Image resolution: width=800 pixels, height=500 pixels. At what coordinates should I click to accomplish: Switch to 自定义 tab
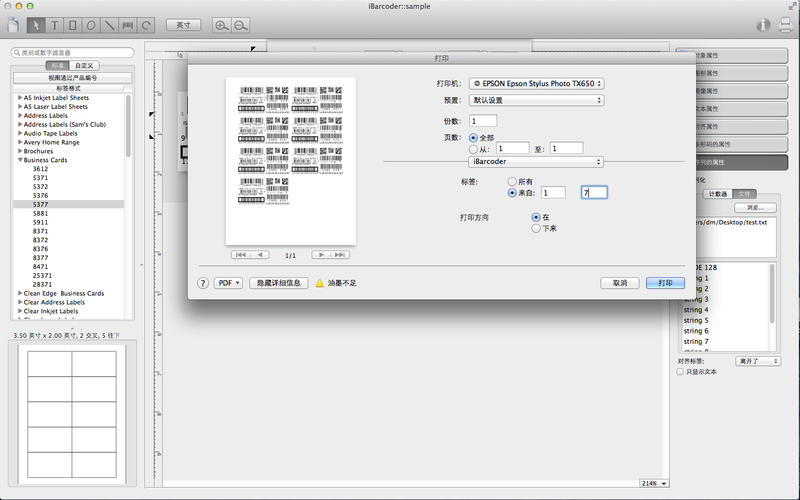tap(84, 66)
